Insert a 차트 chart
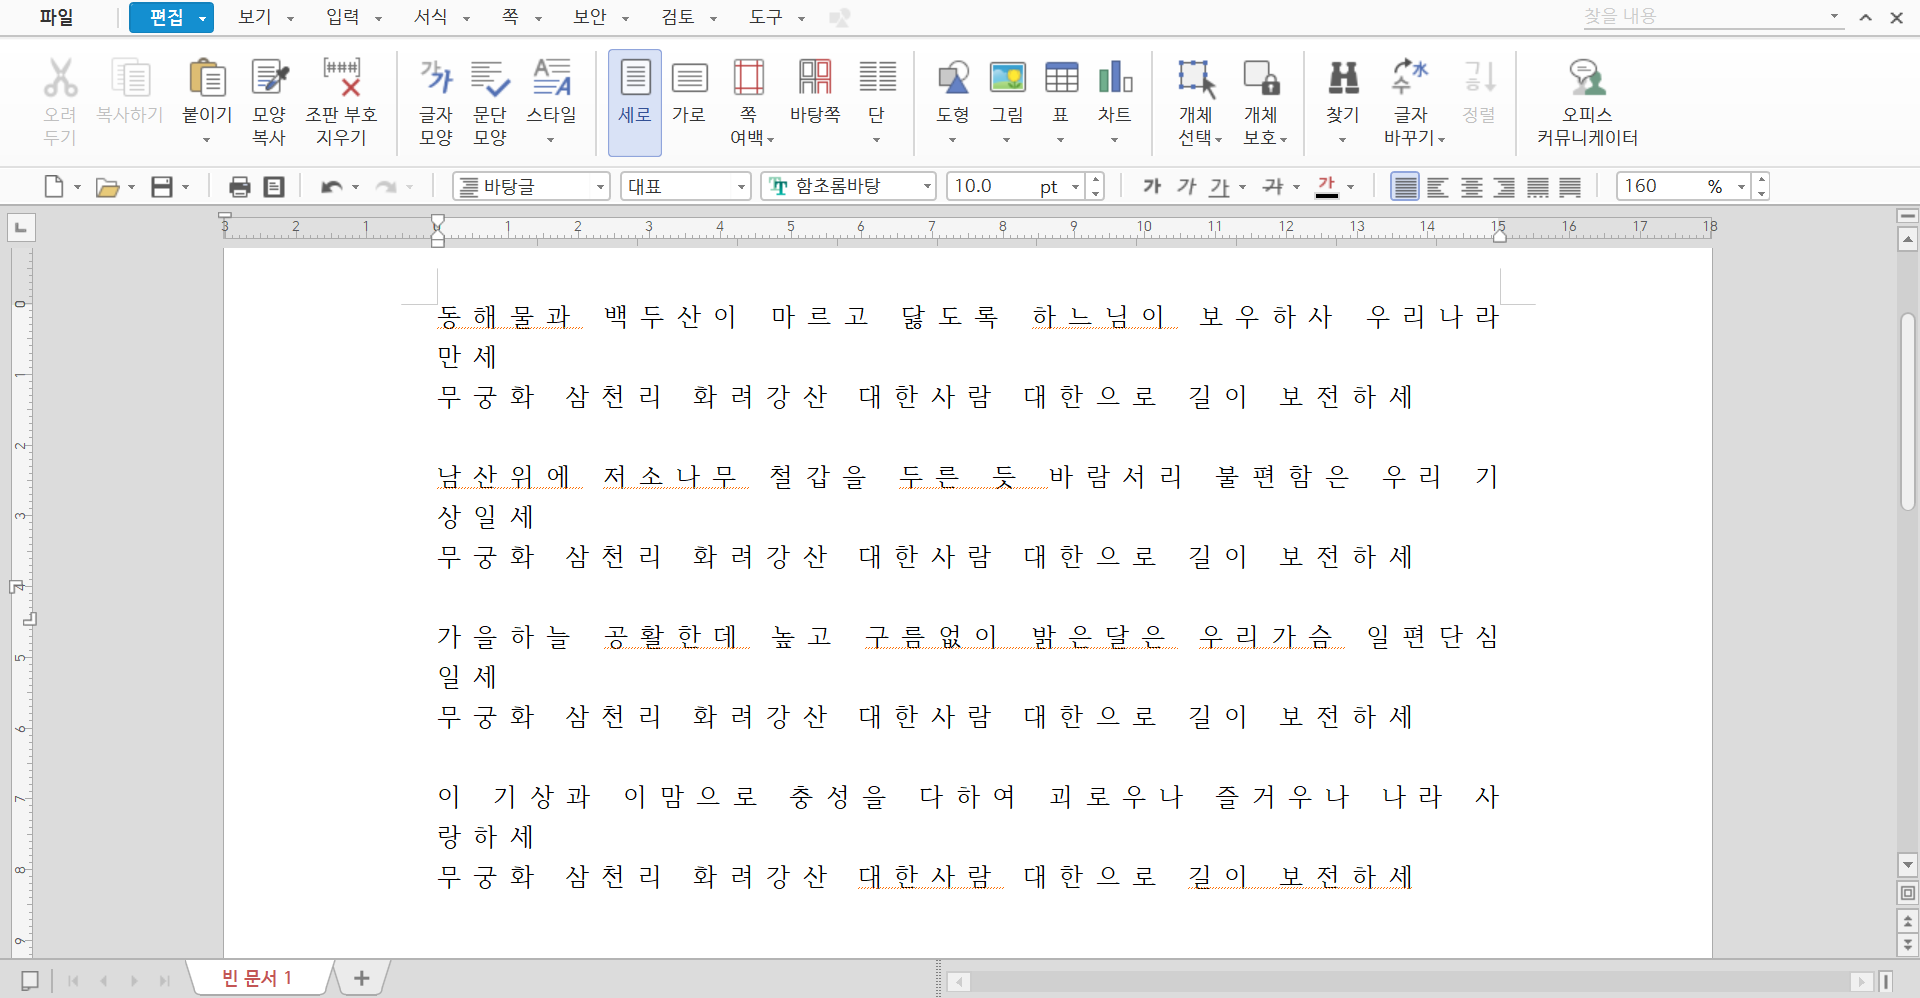Image resolution: width=1920 pixels, height=998 pixels. [1115, 78]
